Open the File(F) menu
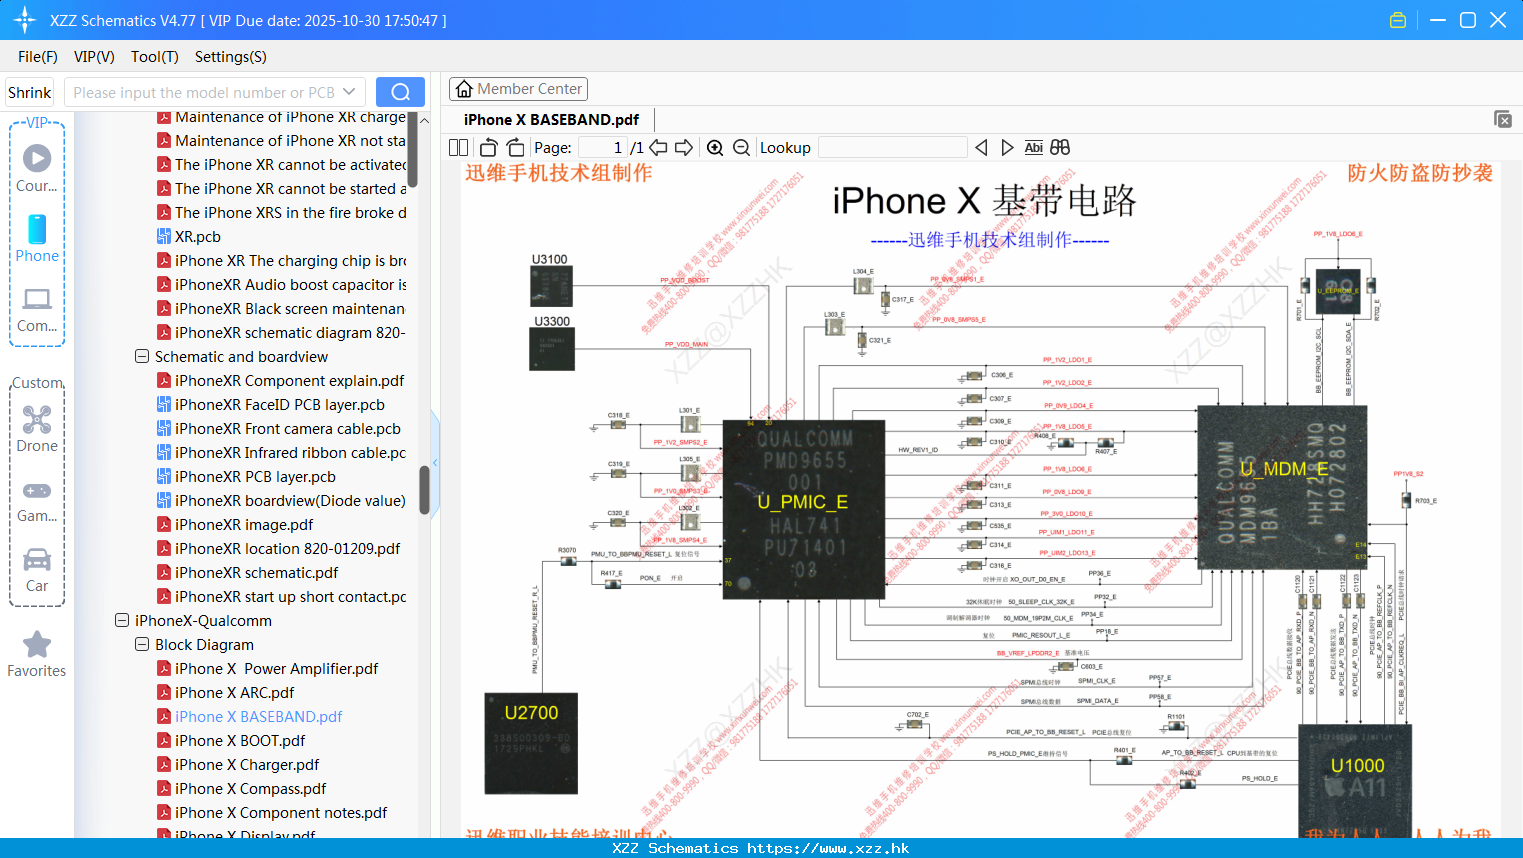Screen dimensions: 1523x858 pos(38,57)
